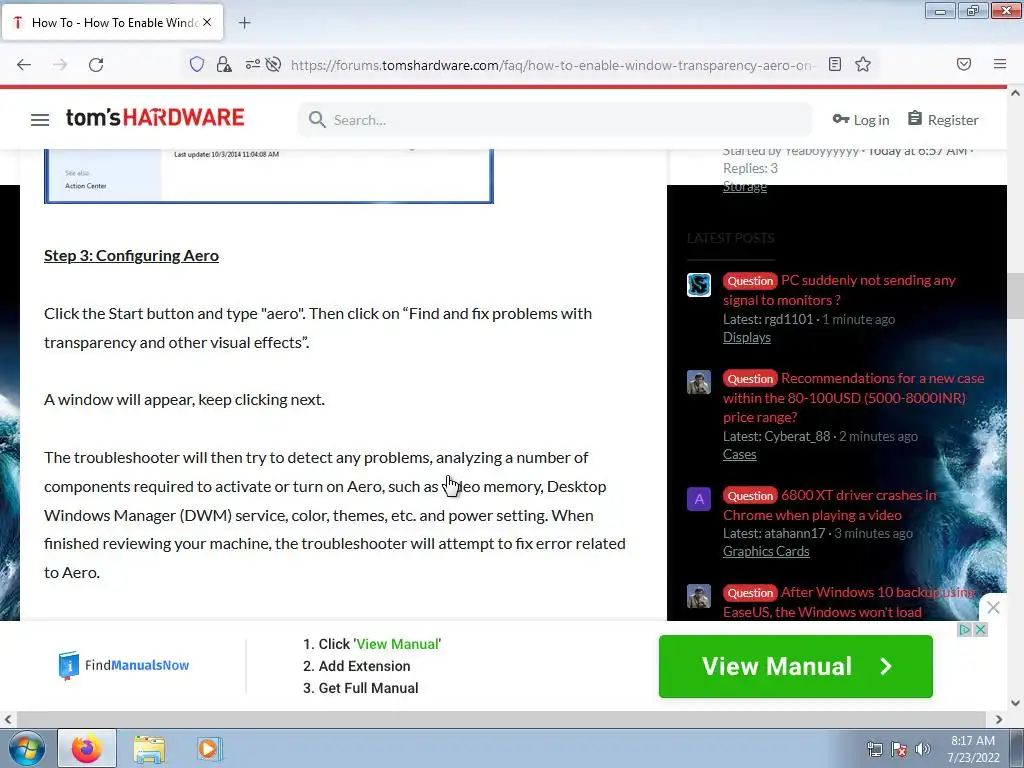
Task: Open the tracking protection shield icon
Action: coord(197,64)
